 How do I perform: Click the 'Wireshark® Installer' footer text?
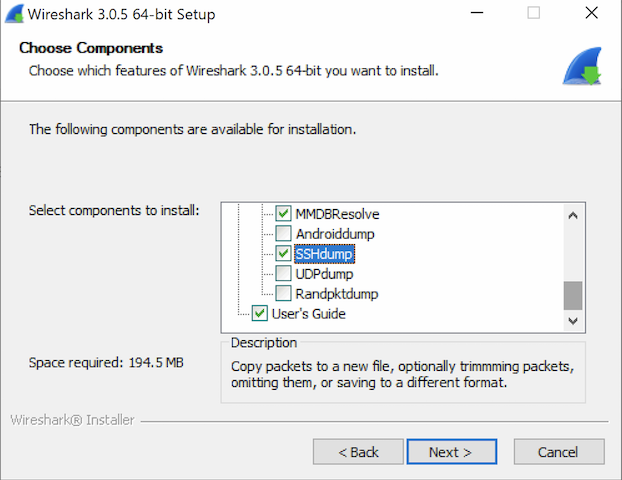click(73, 420)
